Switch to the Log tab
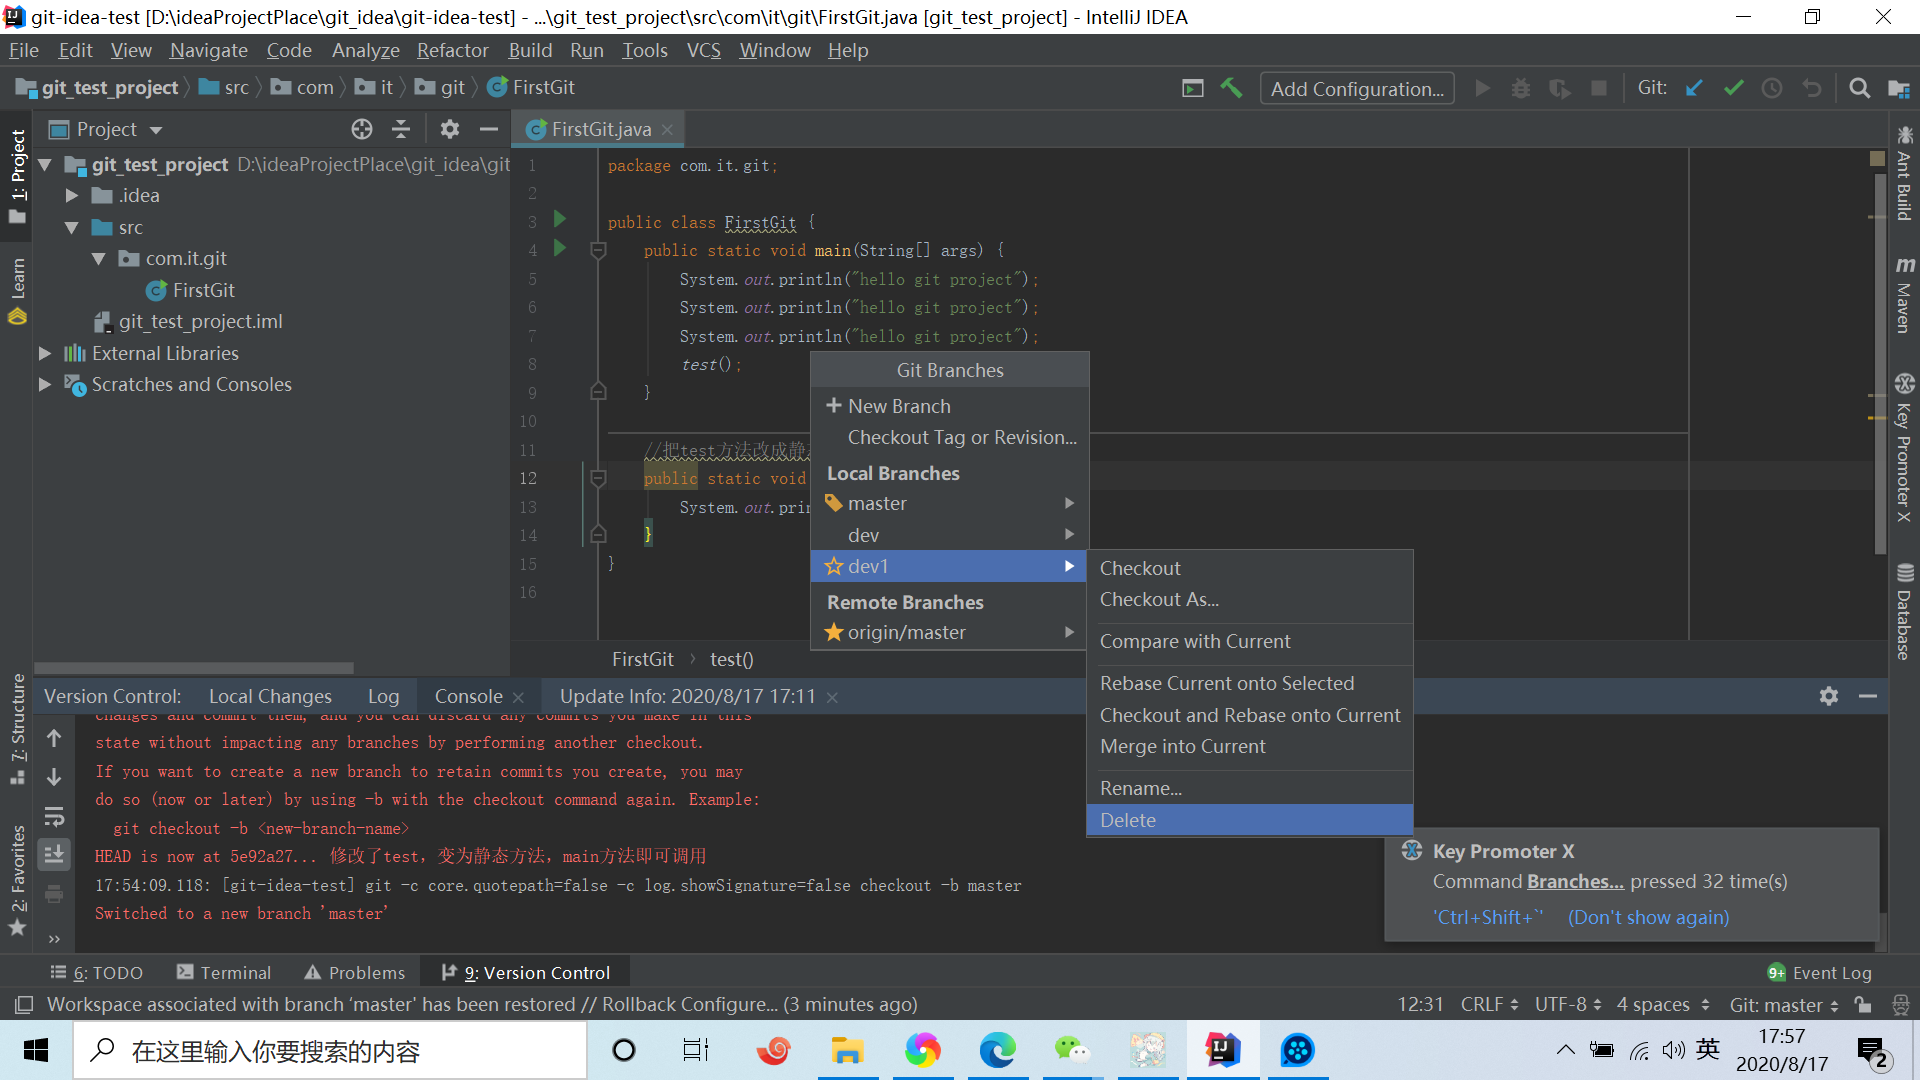 coord(383,696)
